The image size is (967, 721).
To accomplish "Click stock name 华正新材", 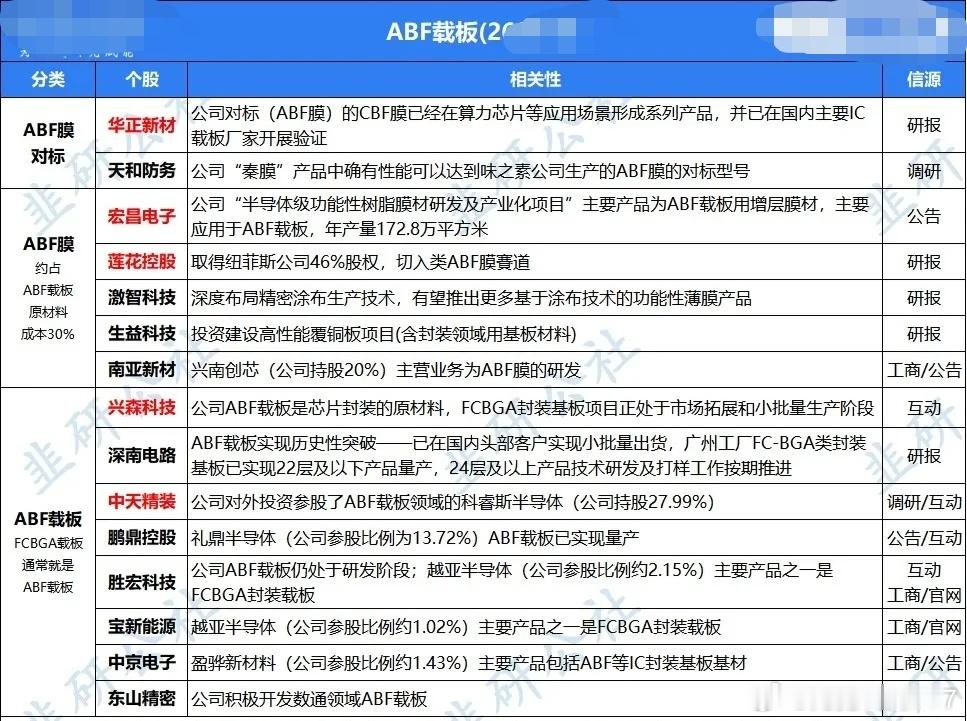I will 142,125.
